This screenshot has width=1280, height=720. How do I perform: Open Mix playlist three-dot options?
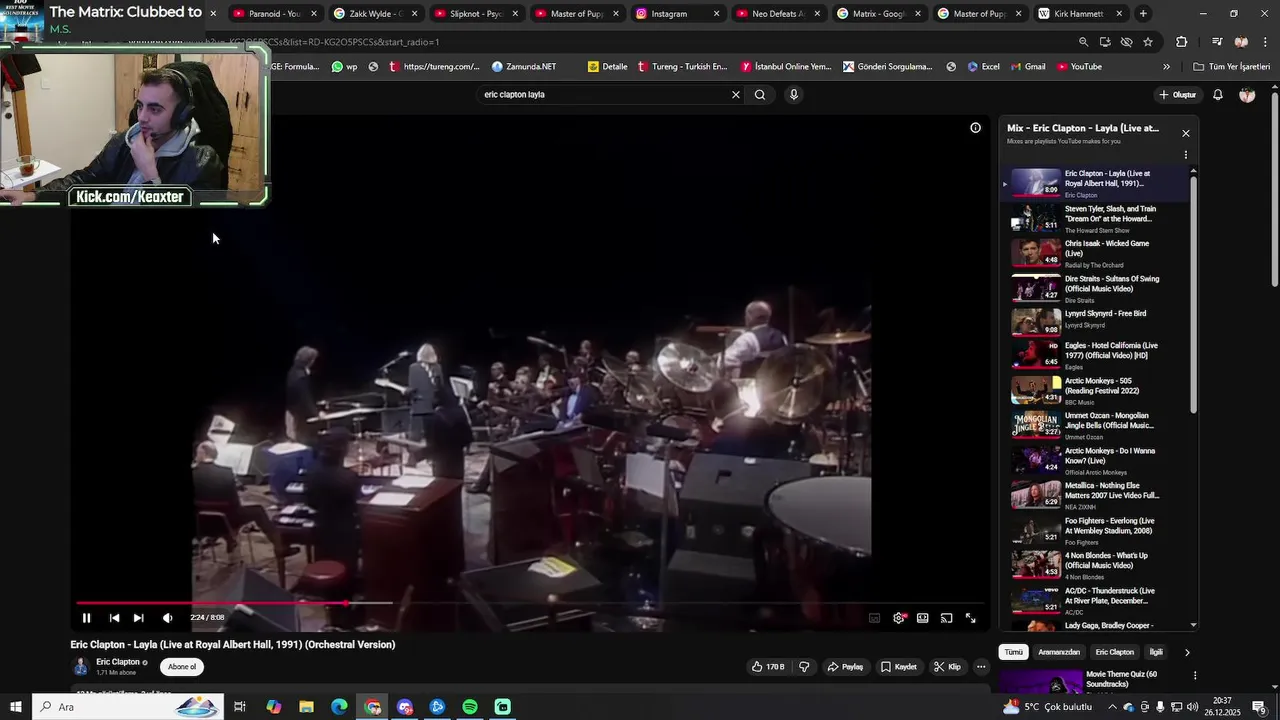pyautogui.click(x=1186, y=155)
